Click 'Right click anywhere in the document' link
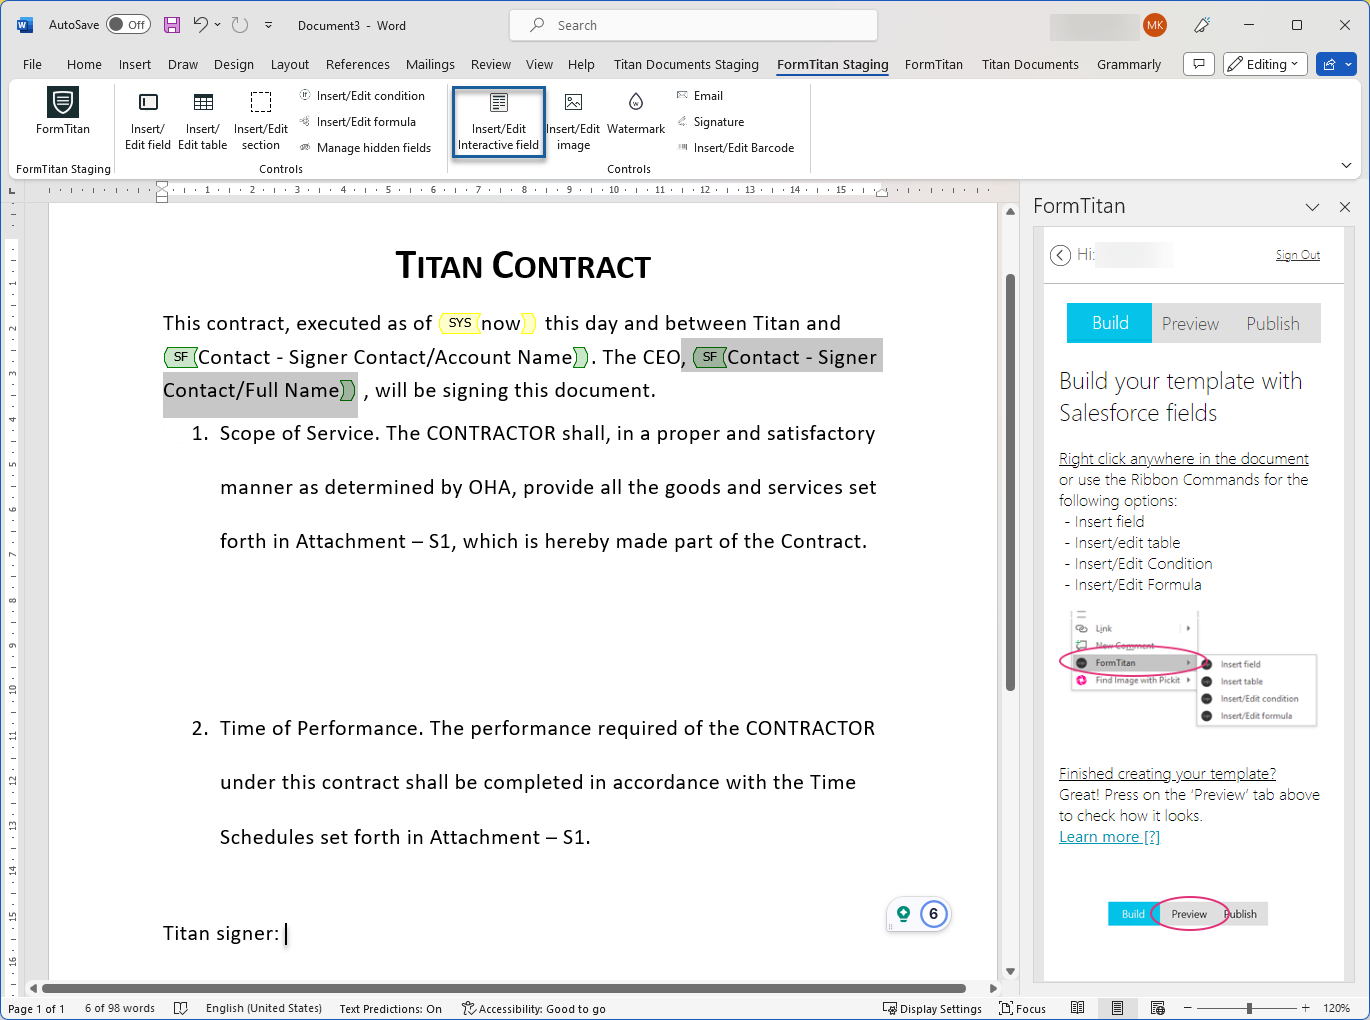The width and height of the screenshot is (1370, 1020). [1184, 458]
